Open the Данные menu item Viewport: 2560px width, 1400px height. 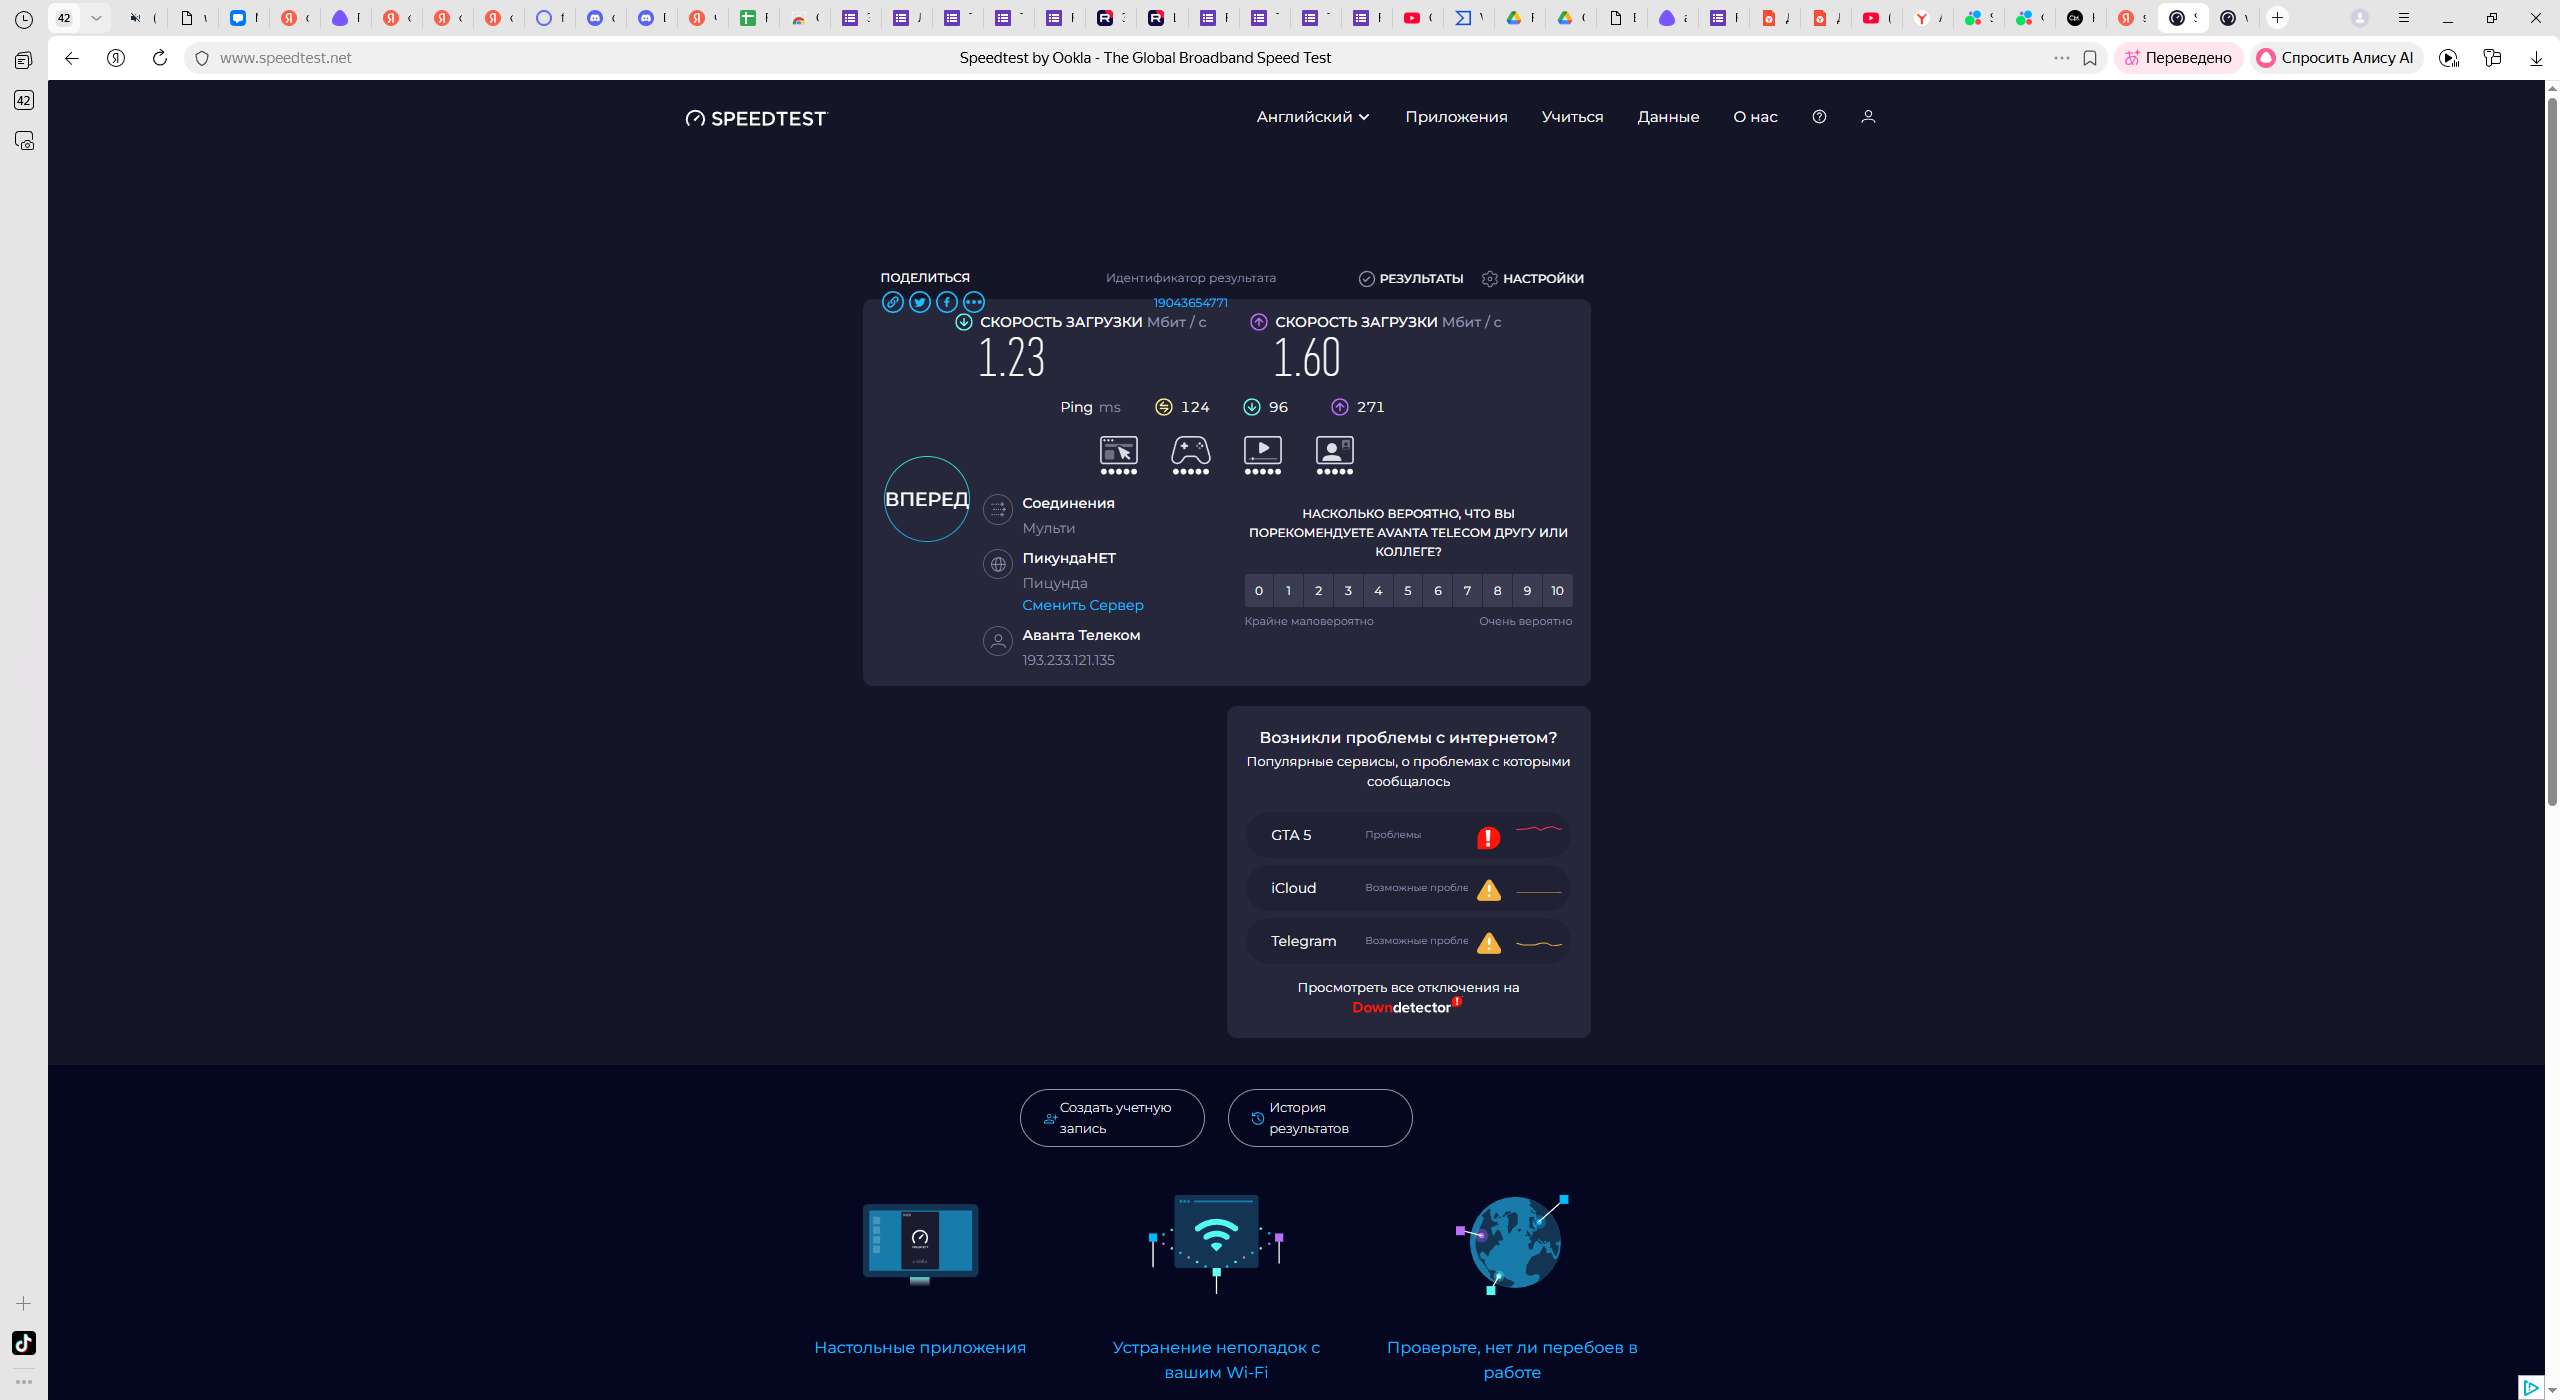pyautogui.click(x=1668, y=117)
